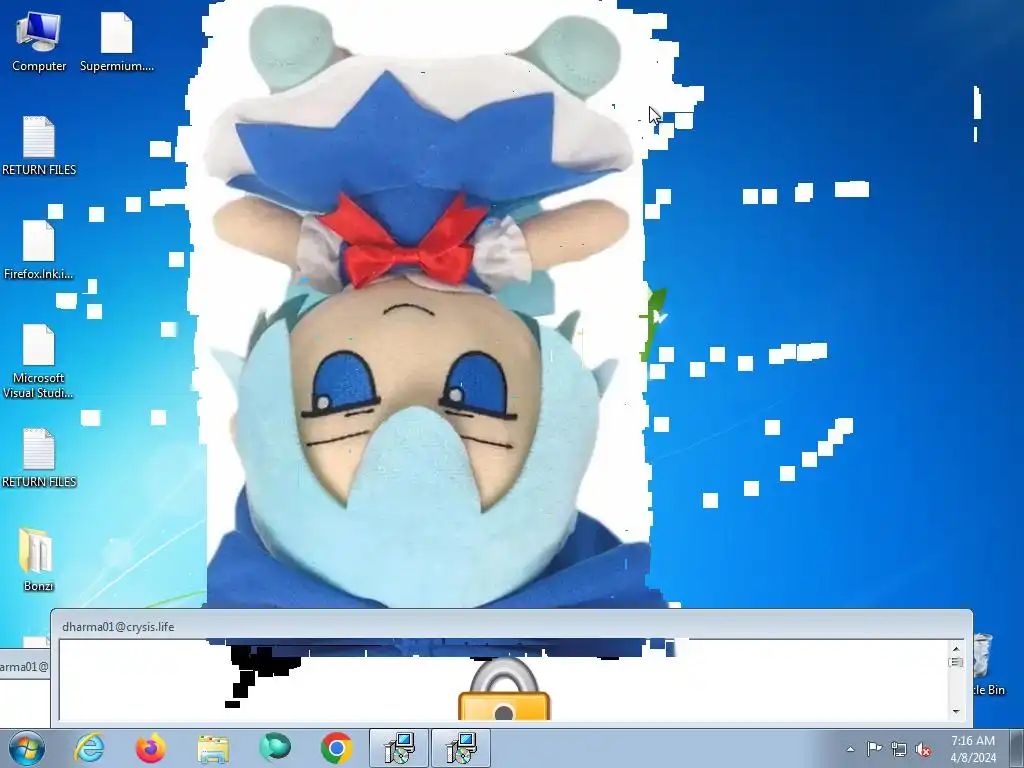1024x768 pixels.
Task: Open the Bonzi folder
Action: click(x=38, y=560)
